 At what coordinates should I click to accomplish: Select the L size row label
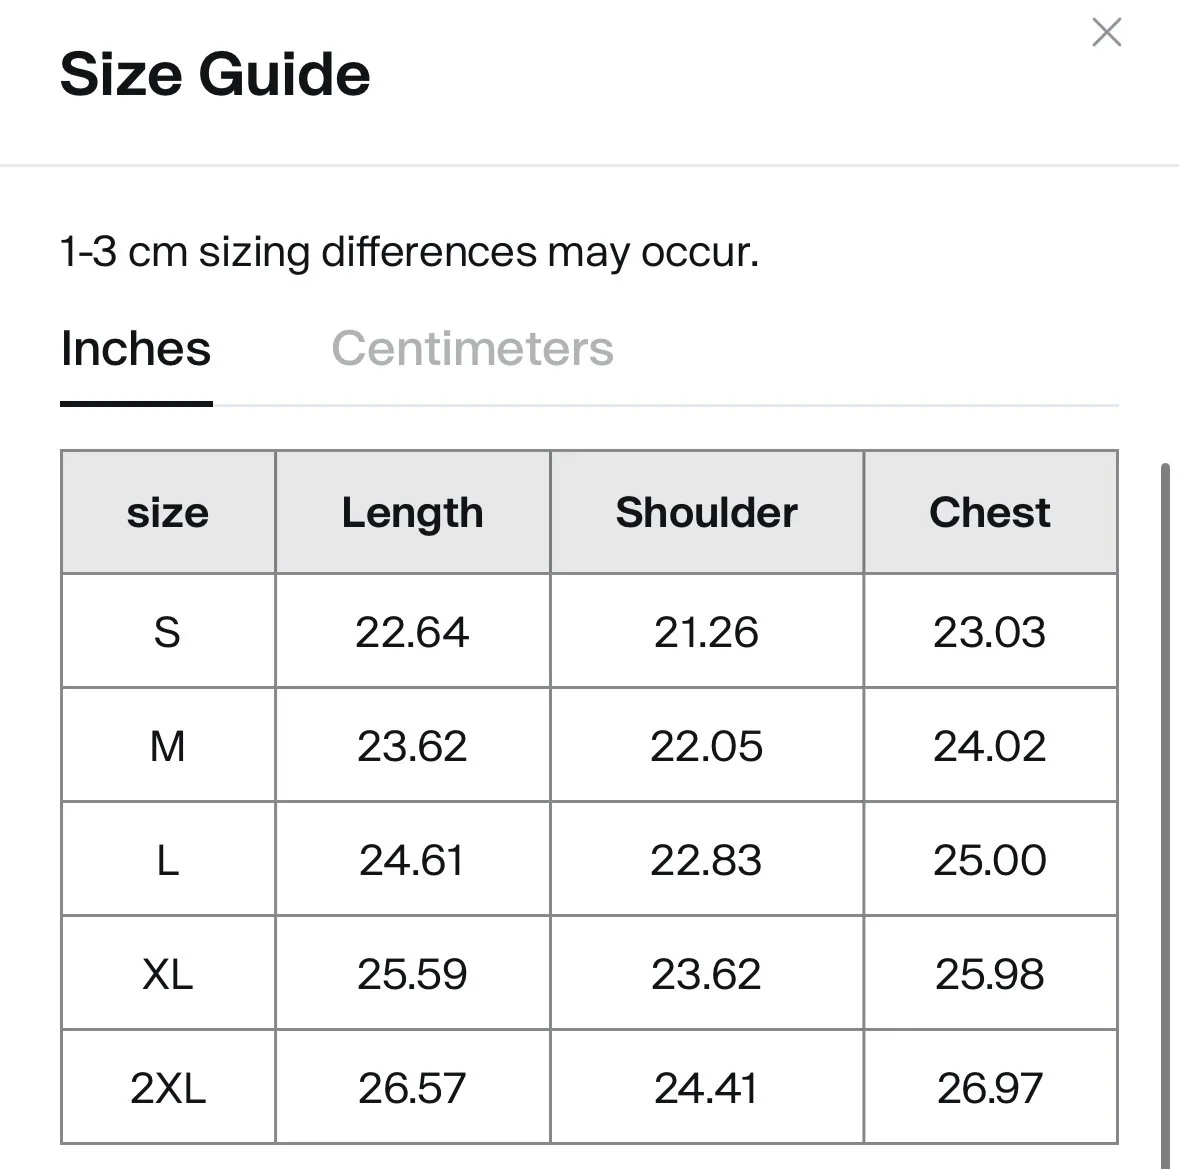[168, 860]
